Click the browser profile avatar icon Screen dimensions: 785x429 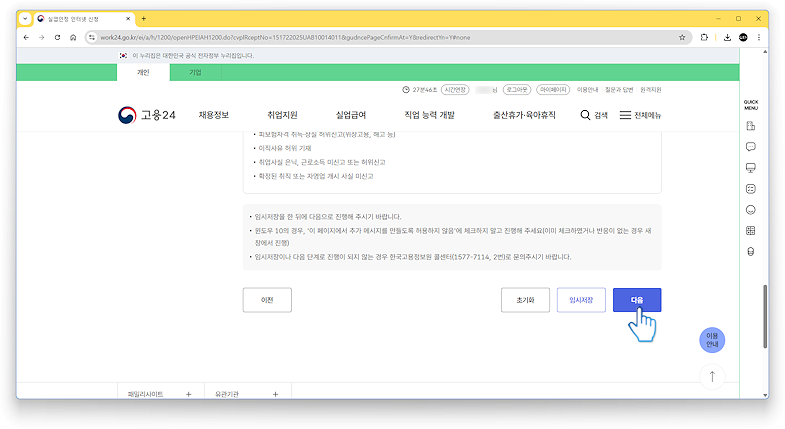(743, 38)
